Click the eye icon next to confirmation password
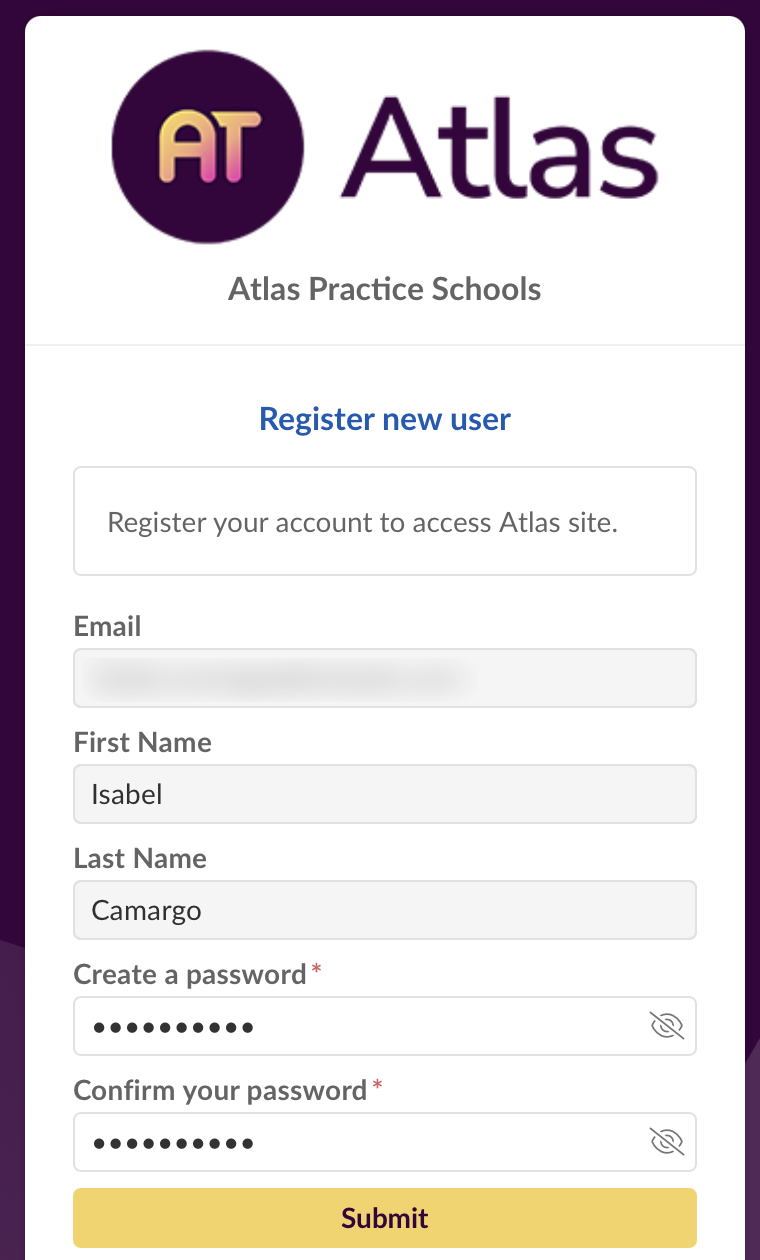Image resolution: width=760 pixels, height=1260 pixels. [667, 1142]
